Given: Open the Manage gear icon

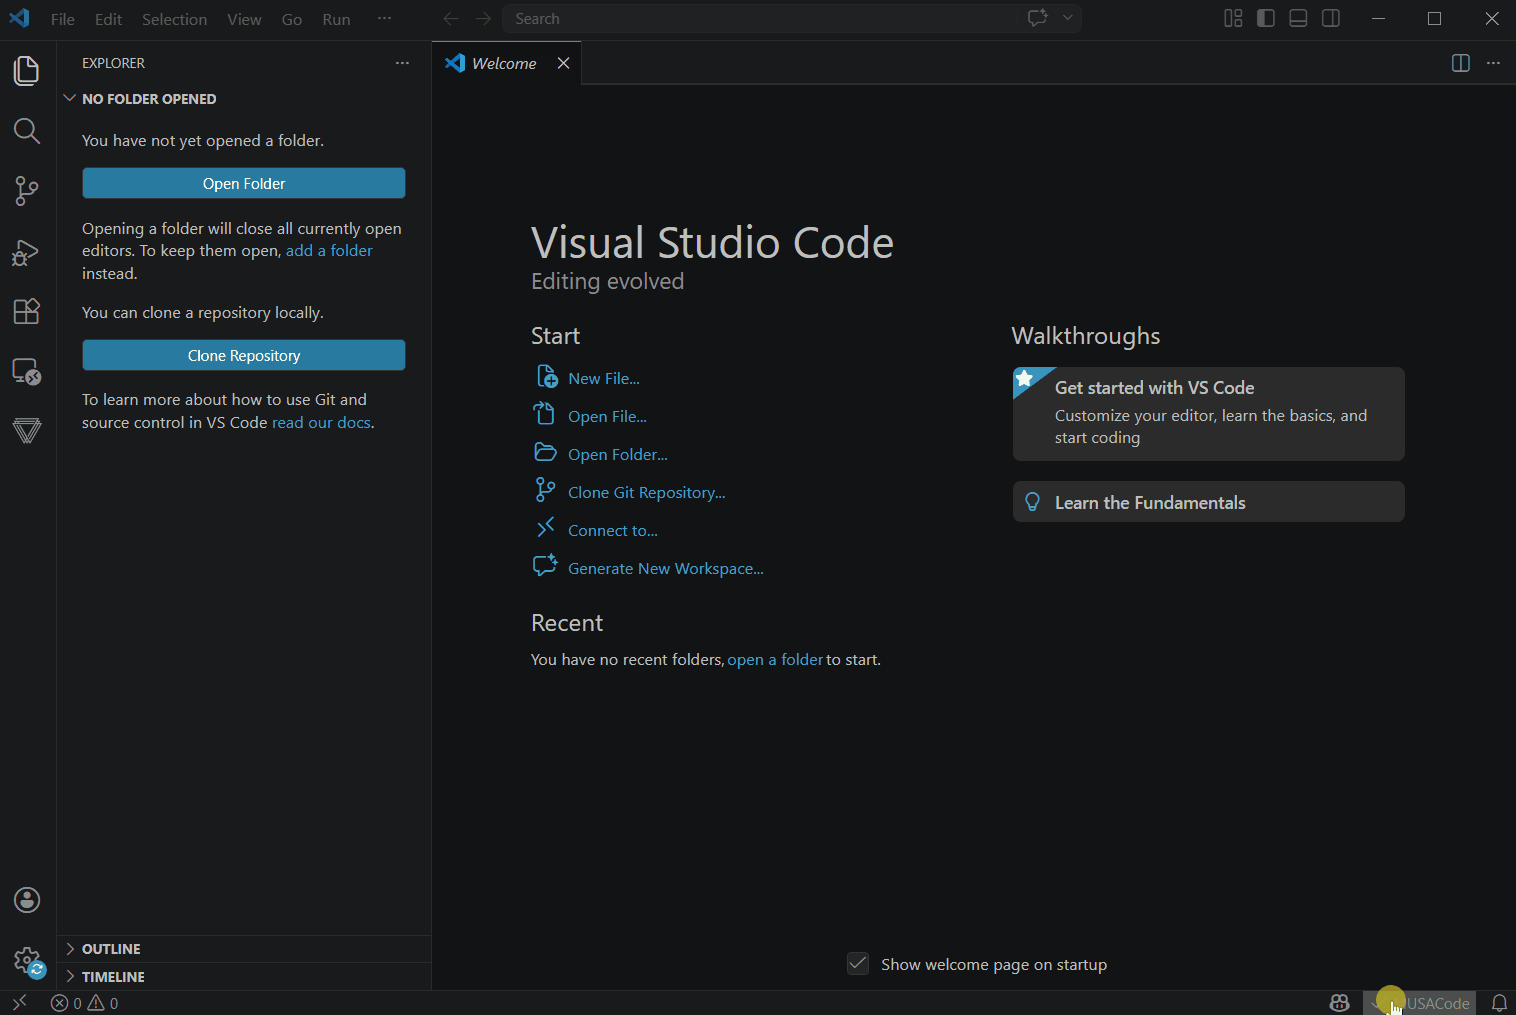Looking at the screenshot, I should click(27, 961).
